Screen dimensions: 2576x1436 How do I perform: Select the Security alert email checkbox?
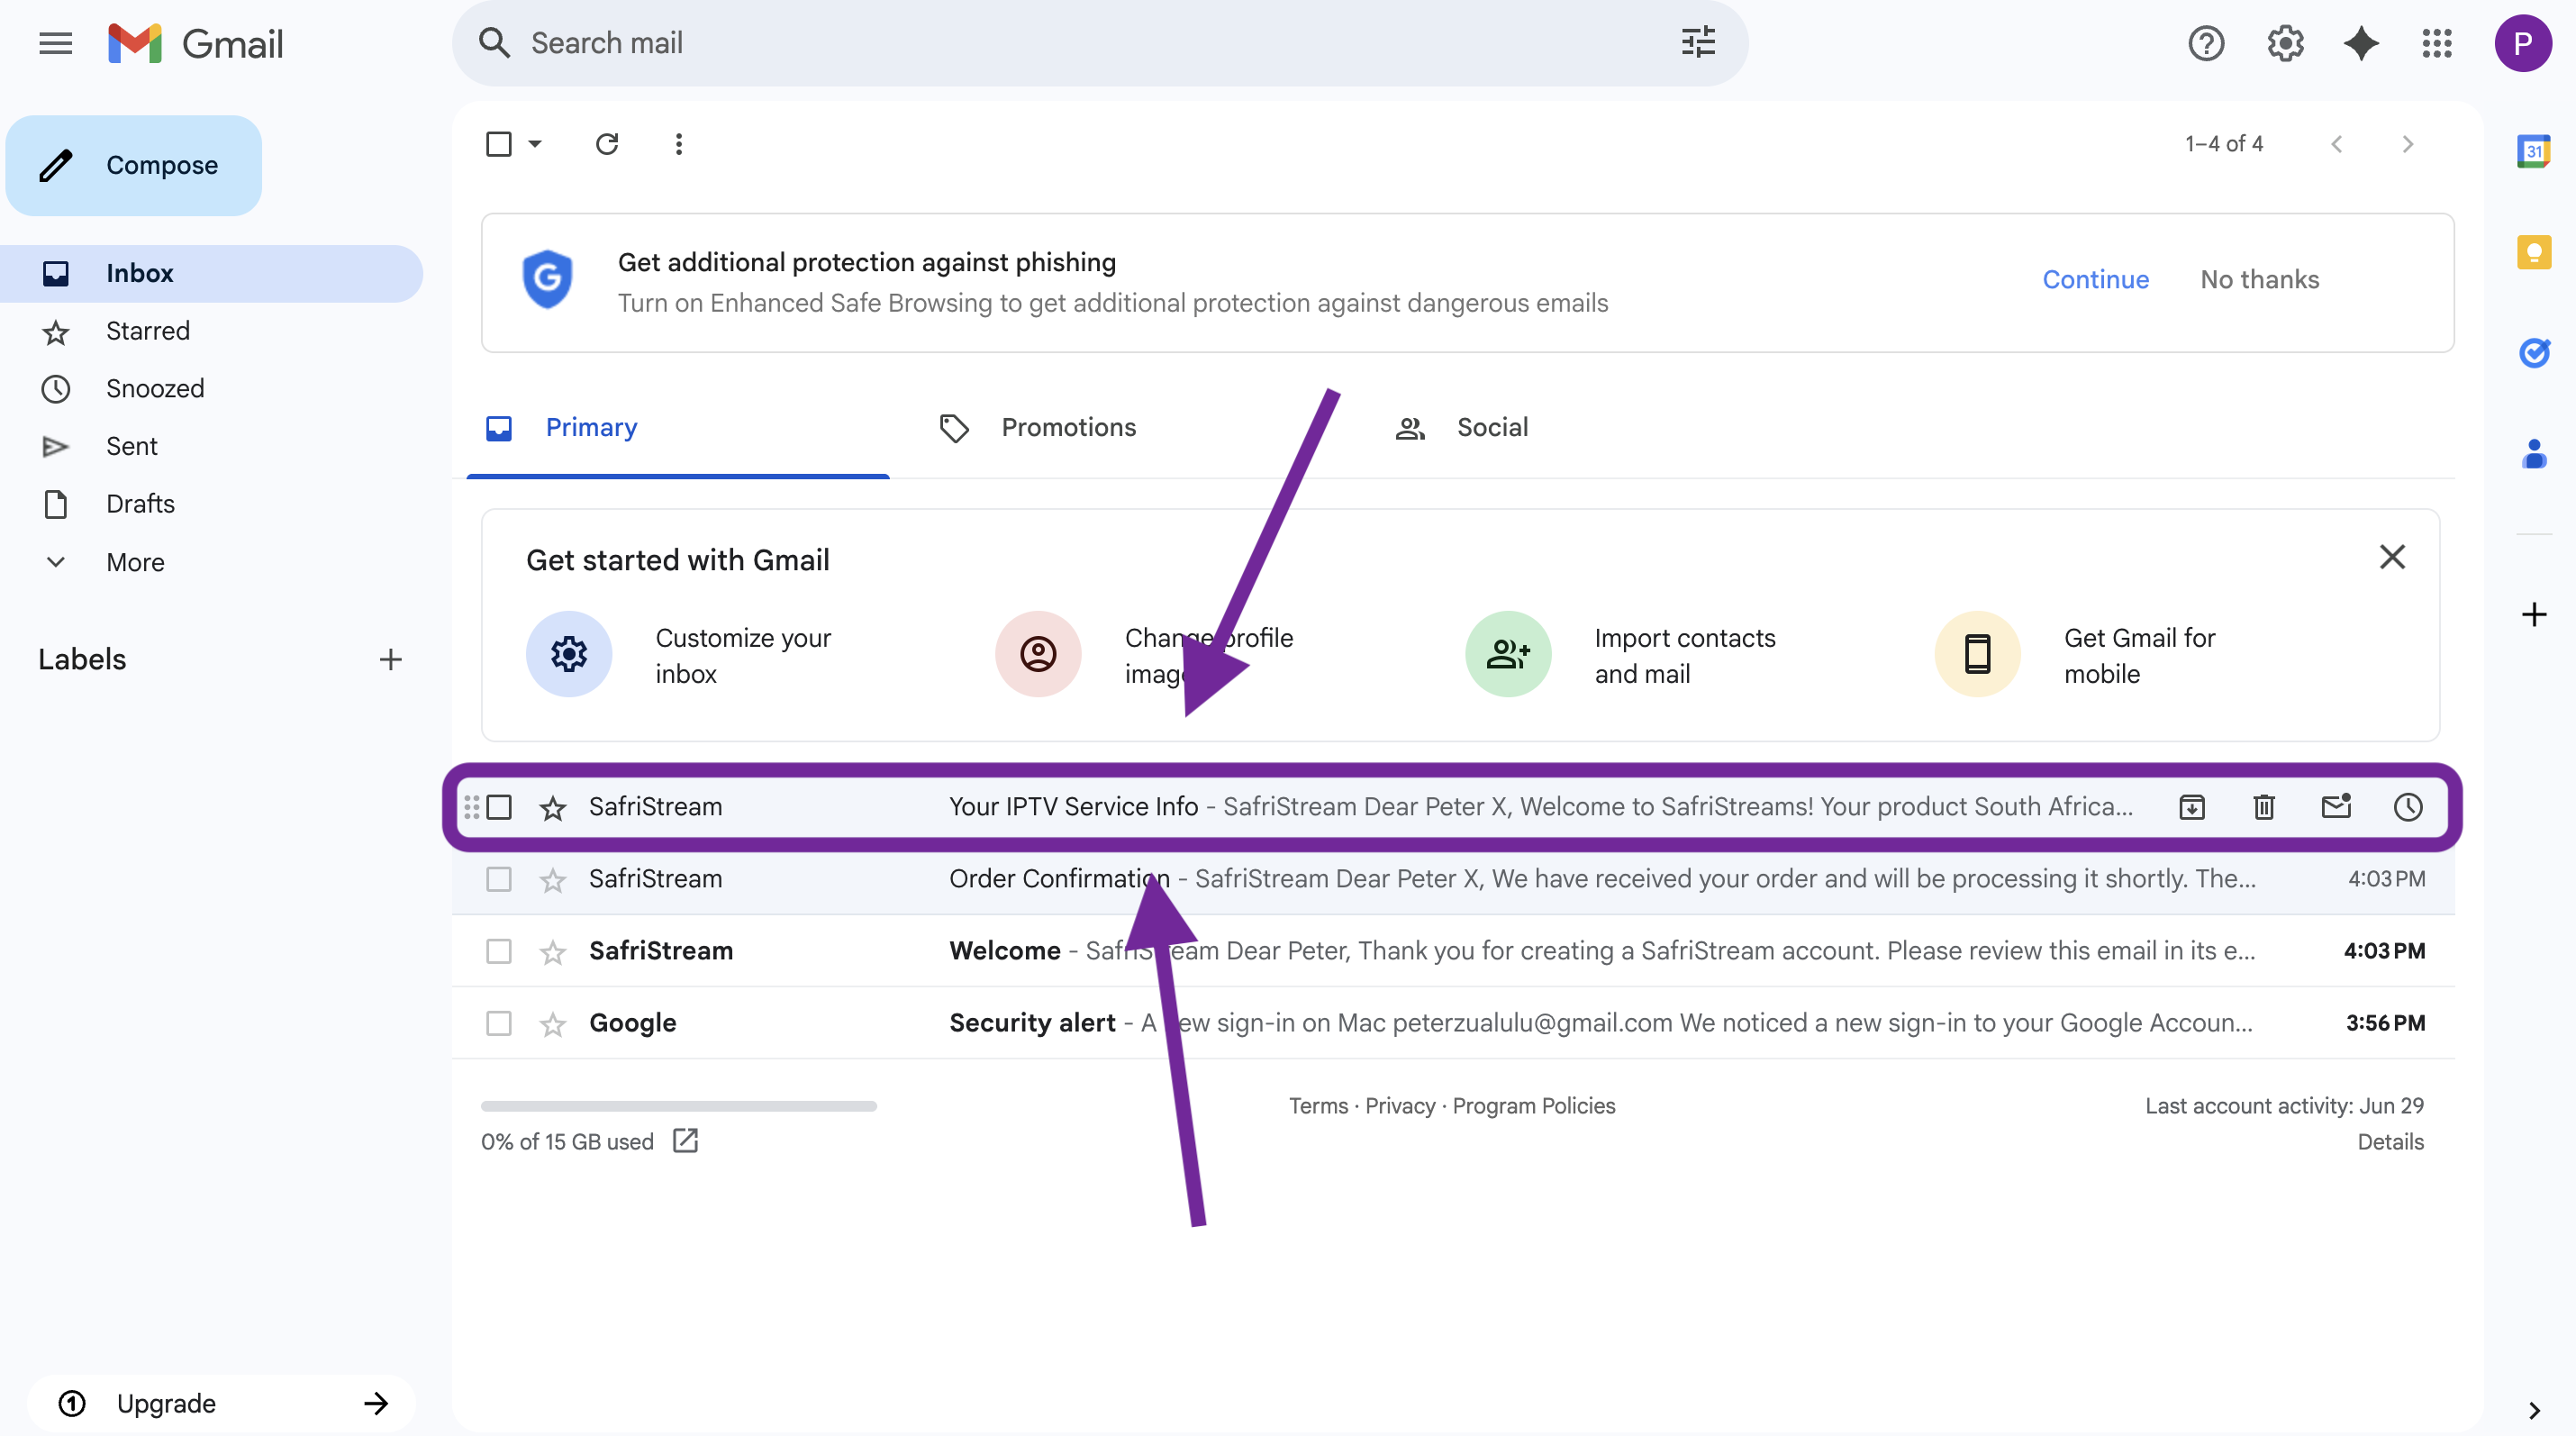pyautogui.click(x=498, y=1023)
